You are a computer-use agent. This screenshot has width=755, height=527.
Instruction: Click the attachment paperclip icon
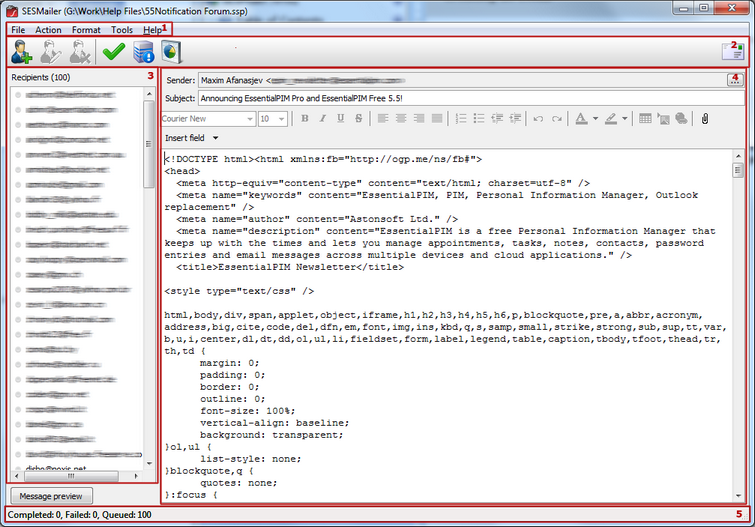704,118
